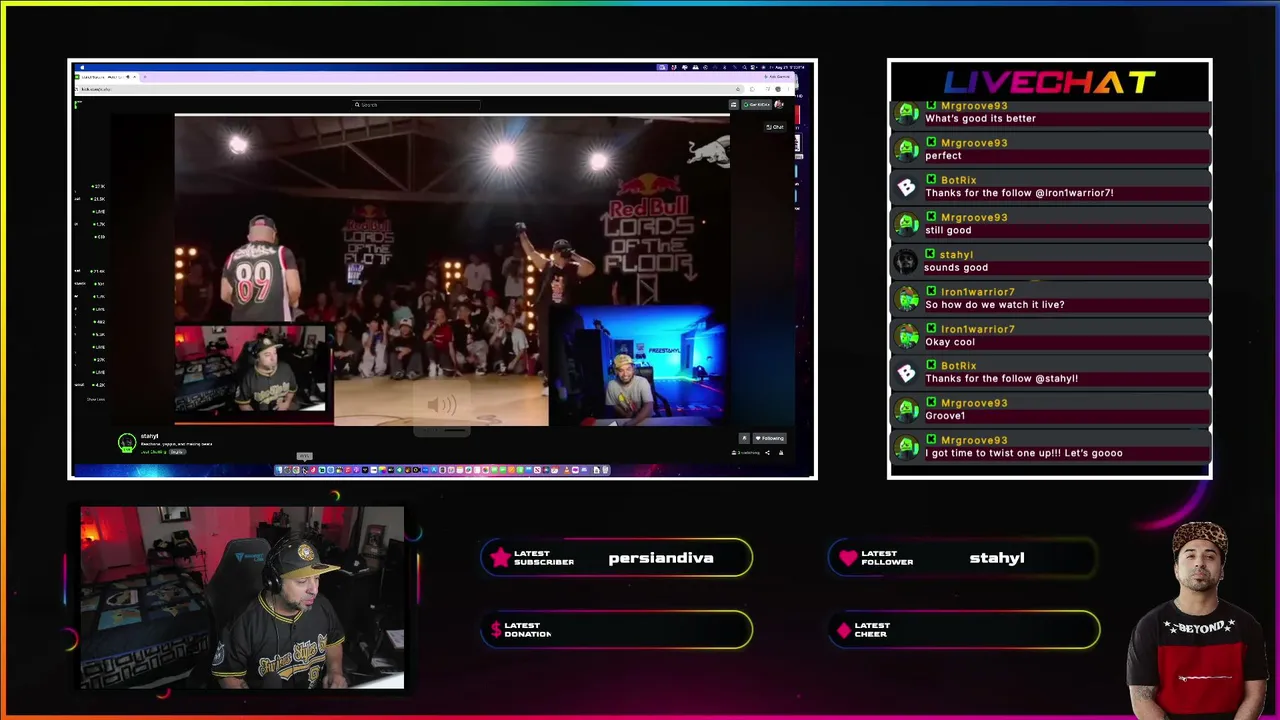Click the Latest Donation dollar icon

pos(496,630)
